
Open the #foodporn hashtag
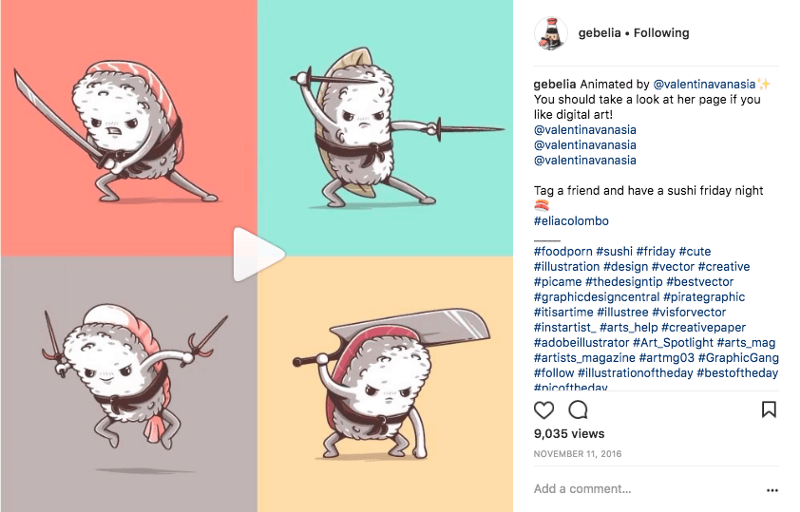[x=563, y=251]
